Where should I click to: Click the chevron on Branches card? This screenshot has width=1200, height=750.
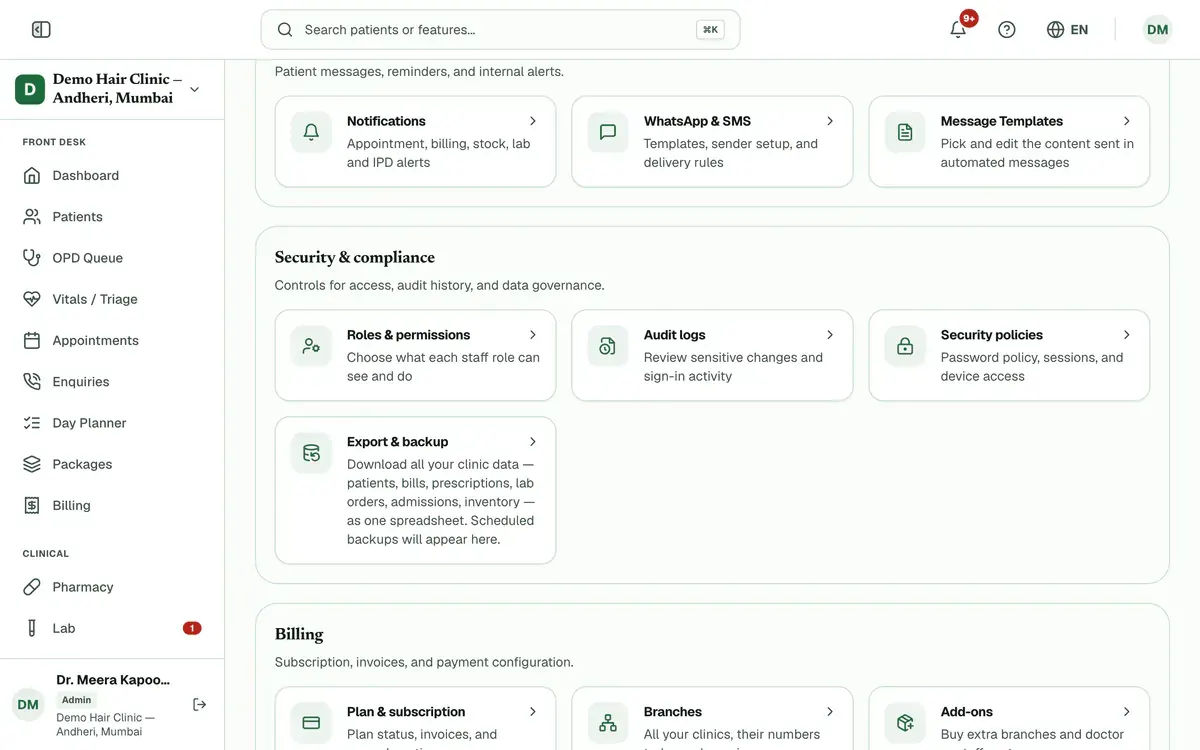click(x=830, y=712)
